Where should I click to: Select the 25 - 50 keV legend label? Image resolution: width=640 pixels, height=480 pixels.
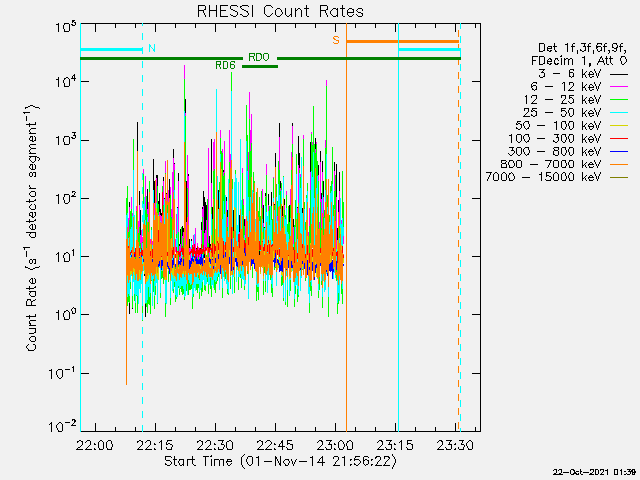tap(562, 112)
